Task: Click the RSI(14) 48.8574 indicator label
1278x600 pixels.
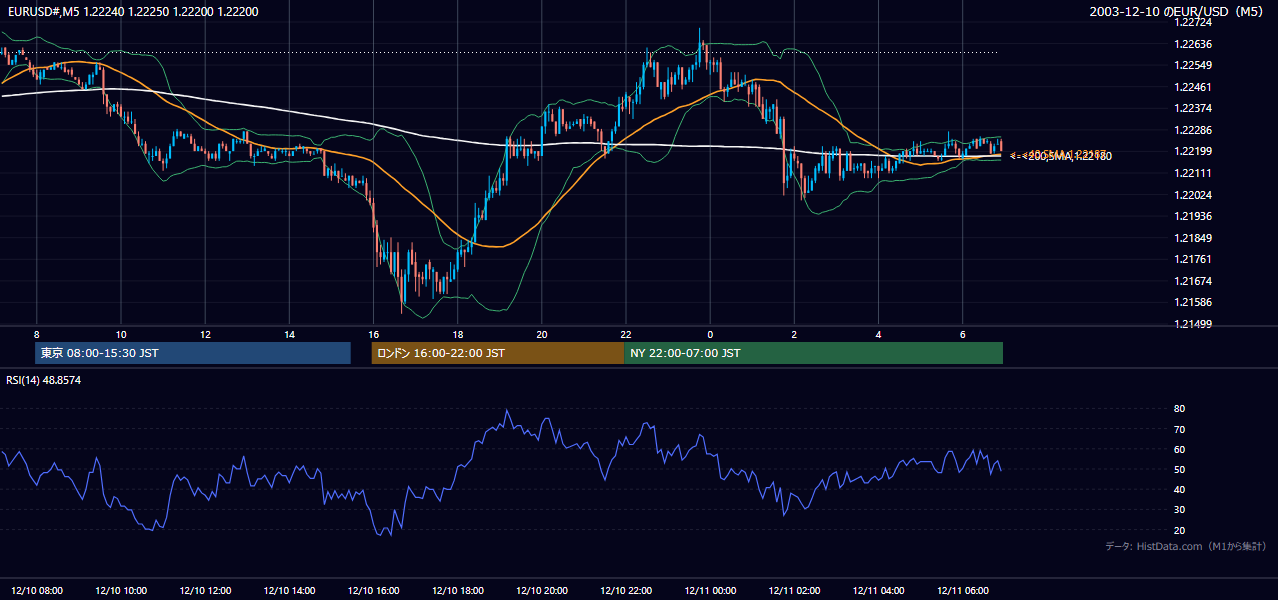Action: (43, 381)
